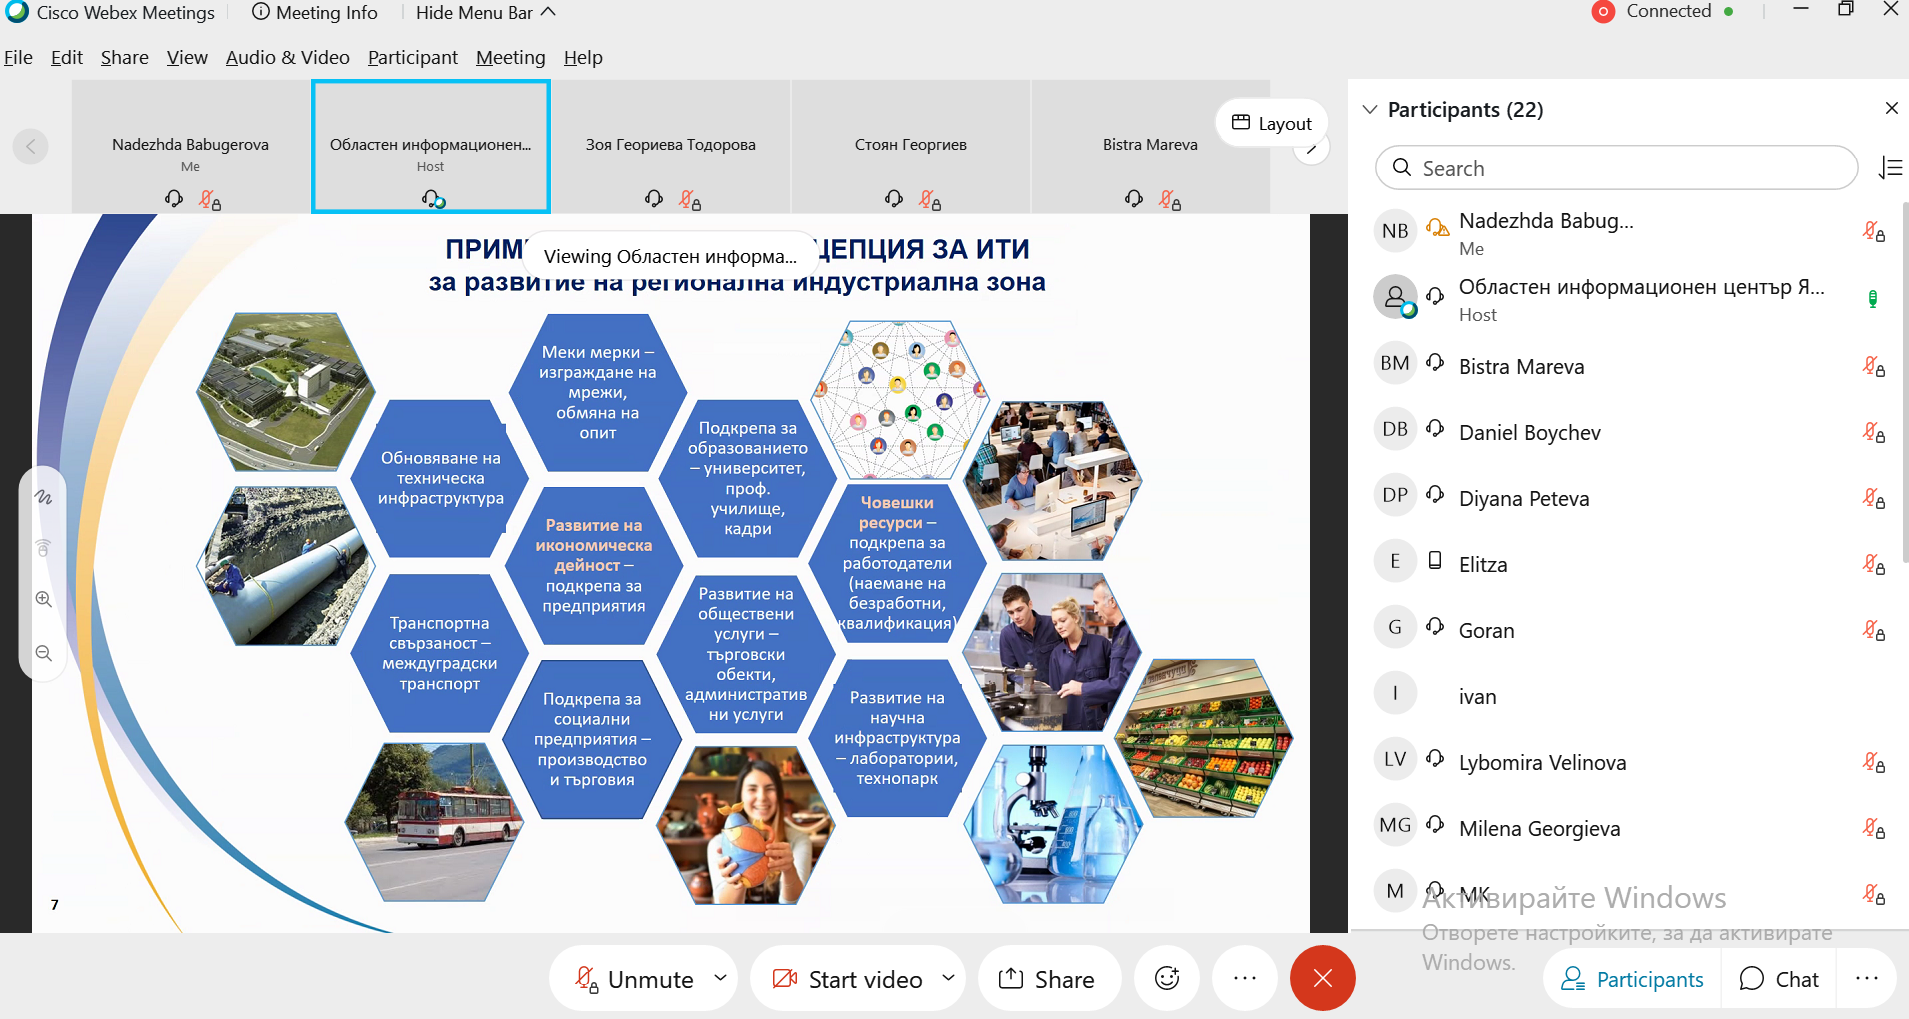Open Meeting Info
This screenshot has width=1909, height=1019.
click(314, 12)
